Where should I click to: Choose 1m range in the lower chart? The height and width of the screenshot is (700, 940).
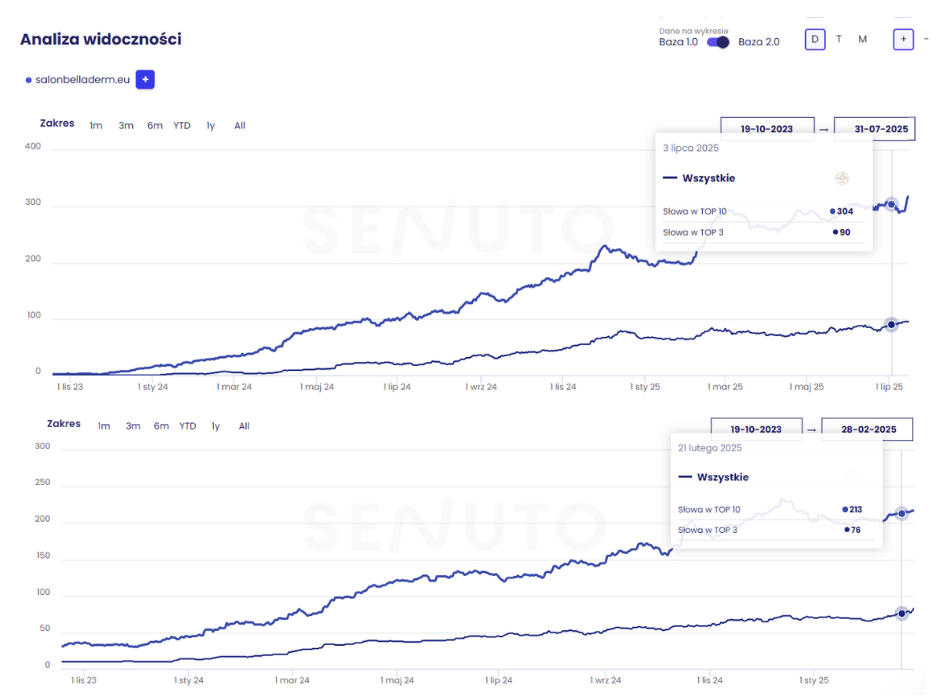[104, 426]
